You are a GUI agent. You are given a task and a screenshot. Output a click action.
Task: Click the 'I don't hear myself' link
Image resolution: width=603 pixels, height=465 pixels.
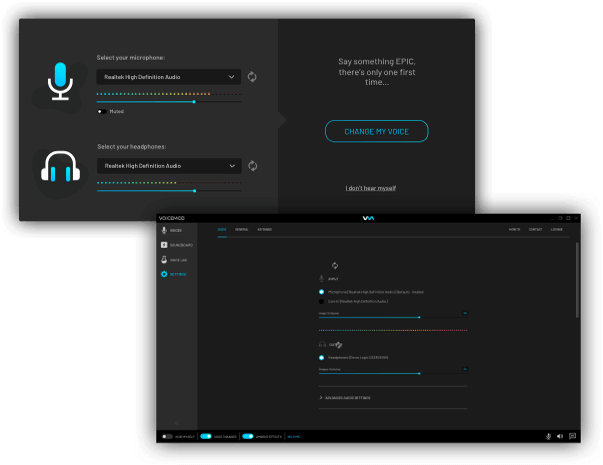[x=371, y=188]
